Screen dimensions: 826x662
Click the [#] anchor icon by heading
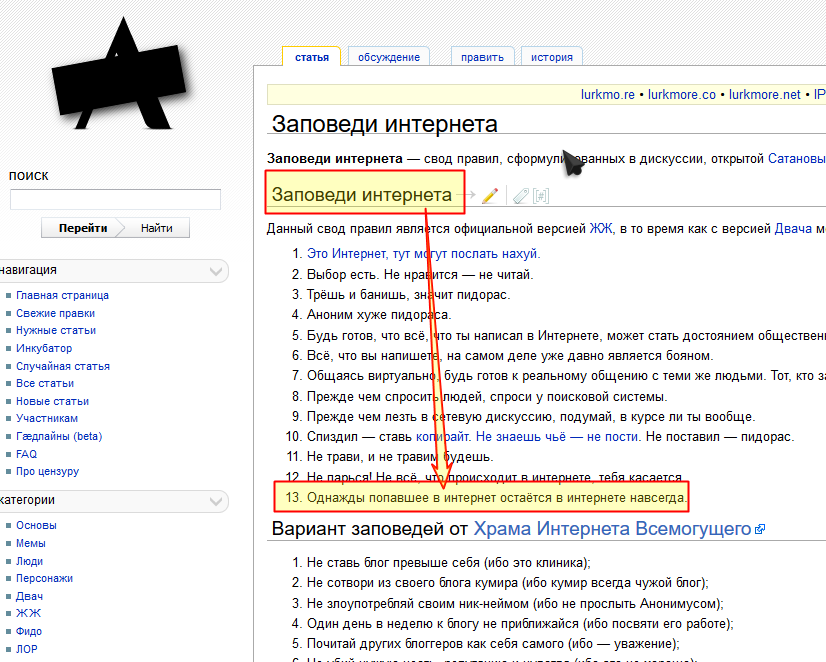click(x=541, y=196)
